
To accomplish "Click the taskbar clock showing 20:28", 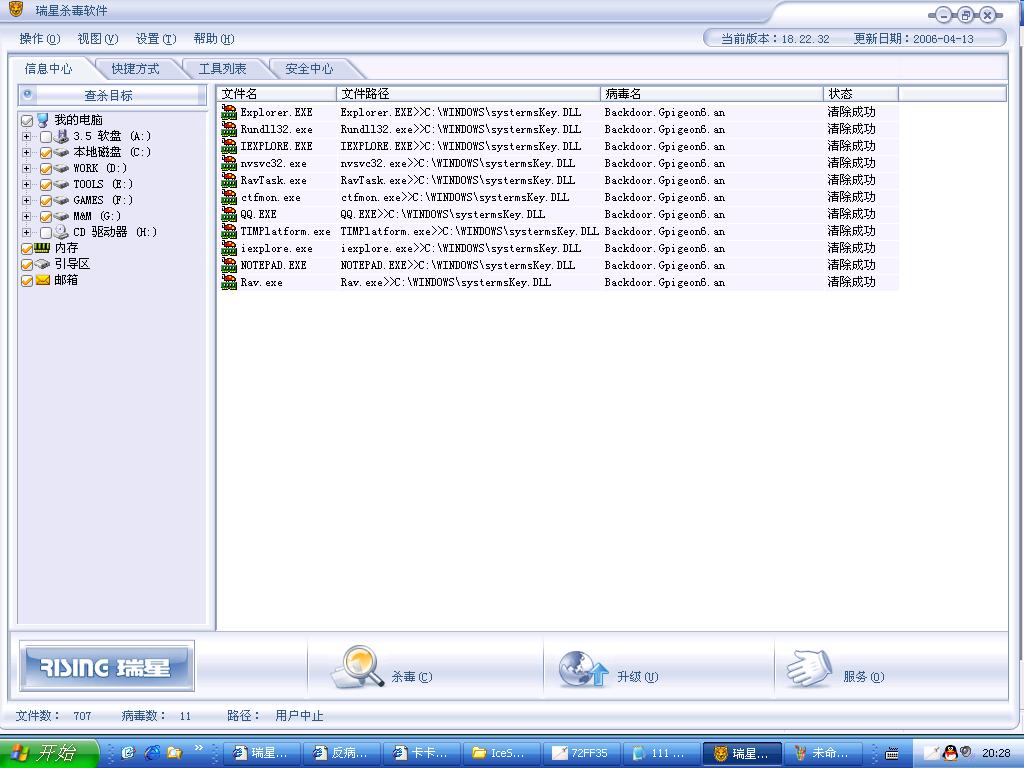I will (x=995, y=753).
